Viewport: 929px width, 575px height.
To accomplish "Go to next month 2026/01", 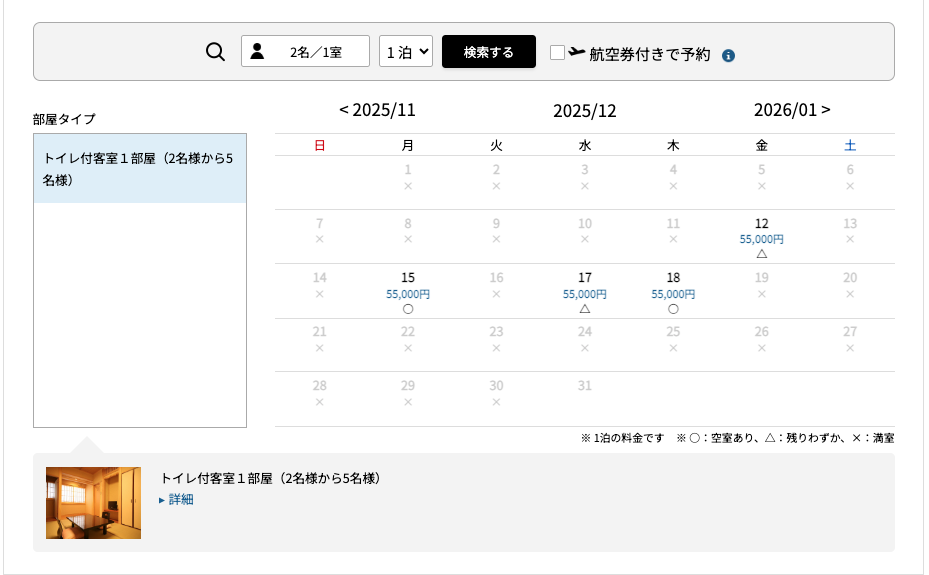I will pyautogui.click(x=792, y=110).
